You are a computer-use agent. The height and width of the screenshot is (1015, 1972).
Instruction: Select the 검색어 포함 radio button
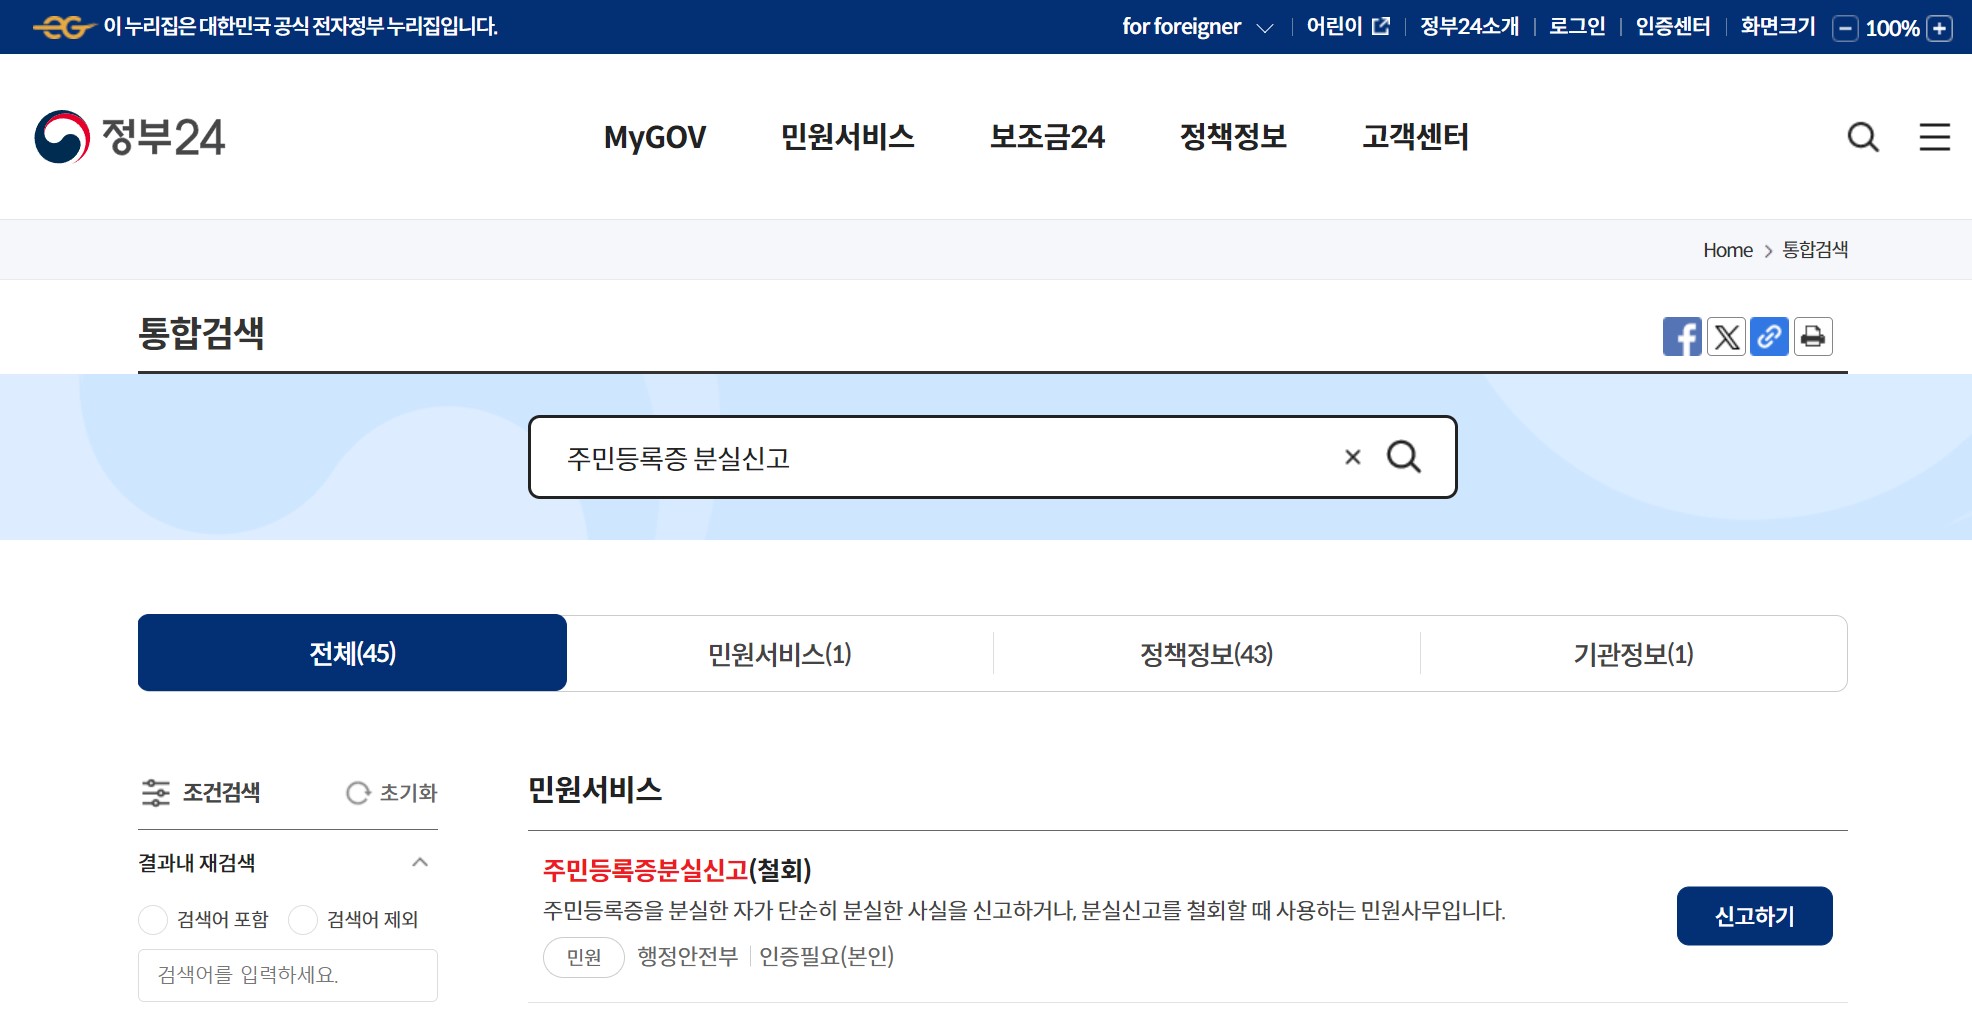153,919
